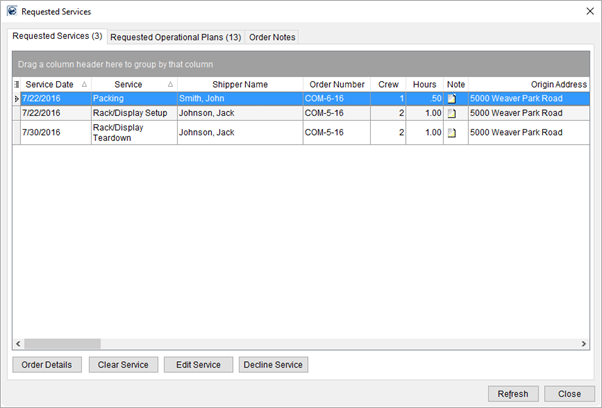This screenshot has height=408, width=602.
Task: Refresh the requested services list
Action: [x=514, y=393]
